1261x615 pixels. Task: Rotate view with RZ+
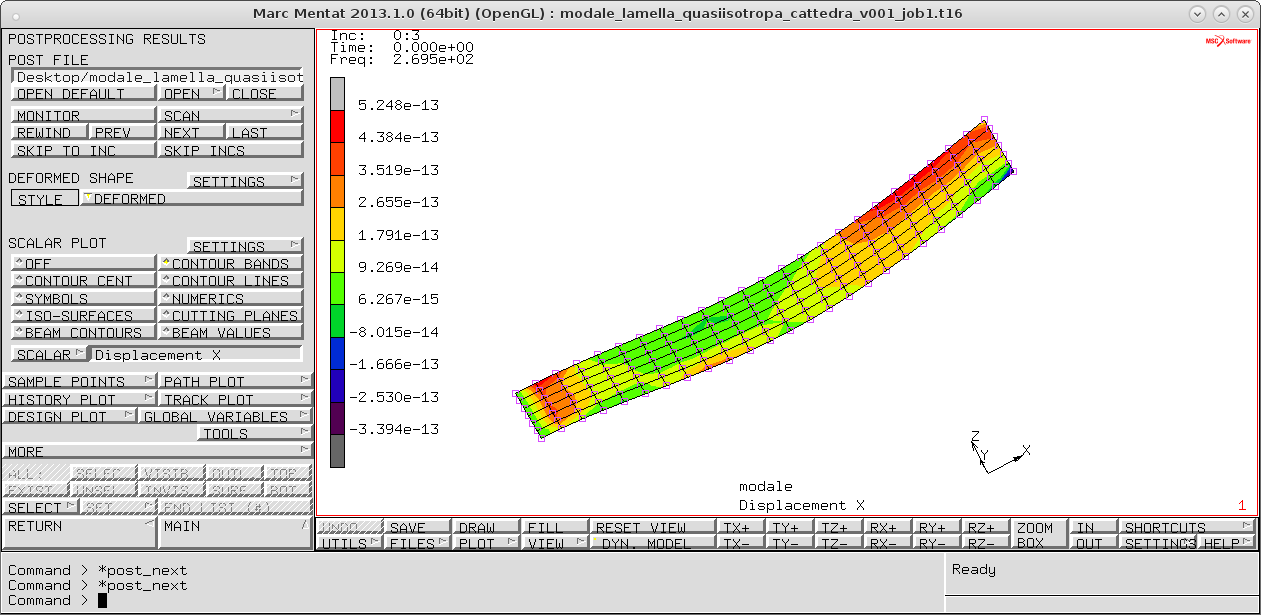click(x=986, y=527)
